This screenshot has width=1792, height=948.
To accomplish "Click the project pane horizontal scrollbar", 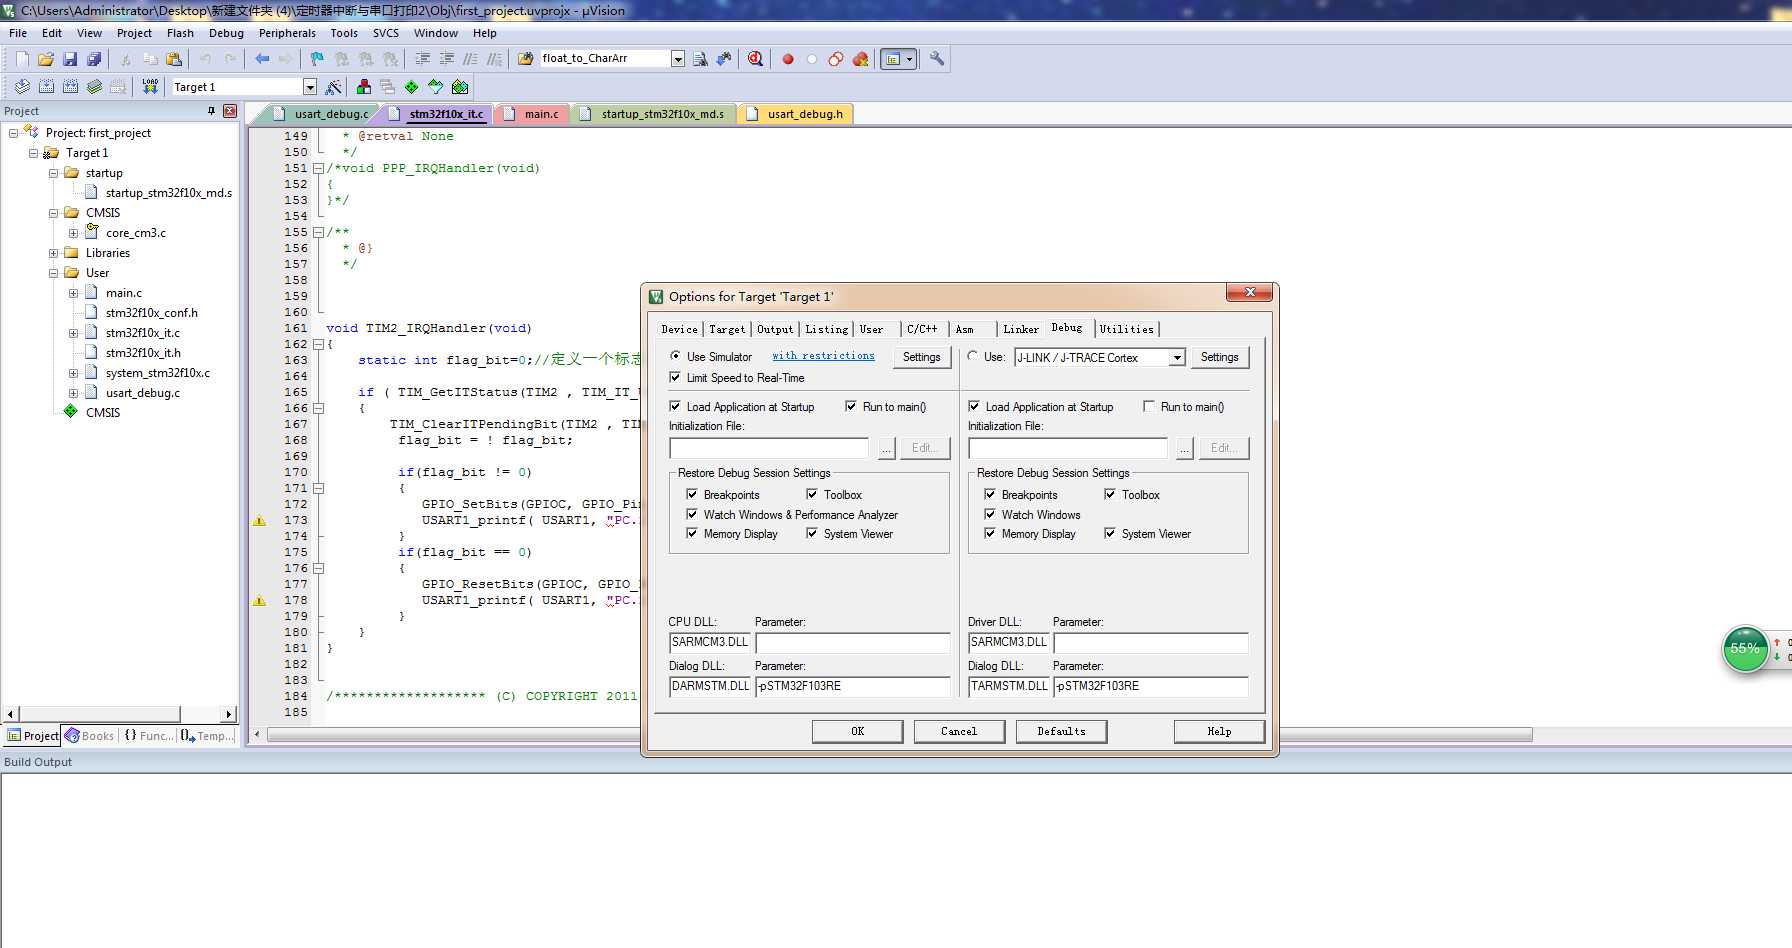I will (x=119, y=714).
